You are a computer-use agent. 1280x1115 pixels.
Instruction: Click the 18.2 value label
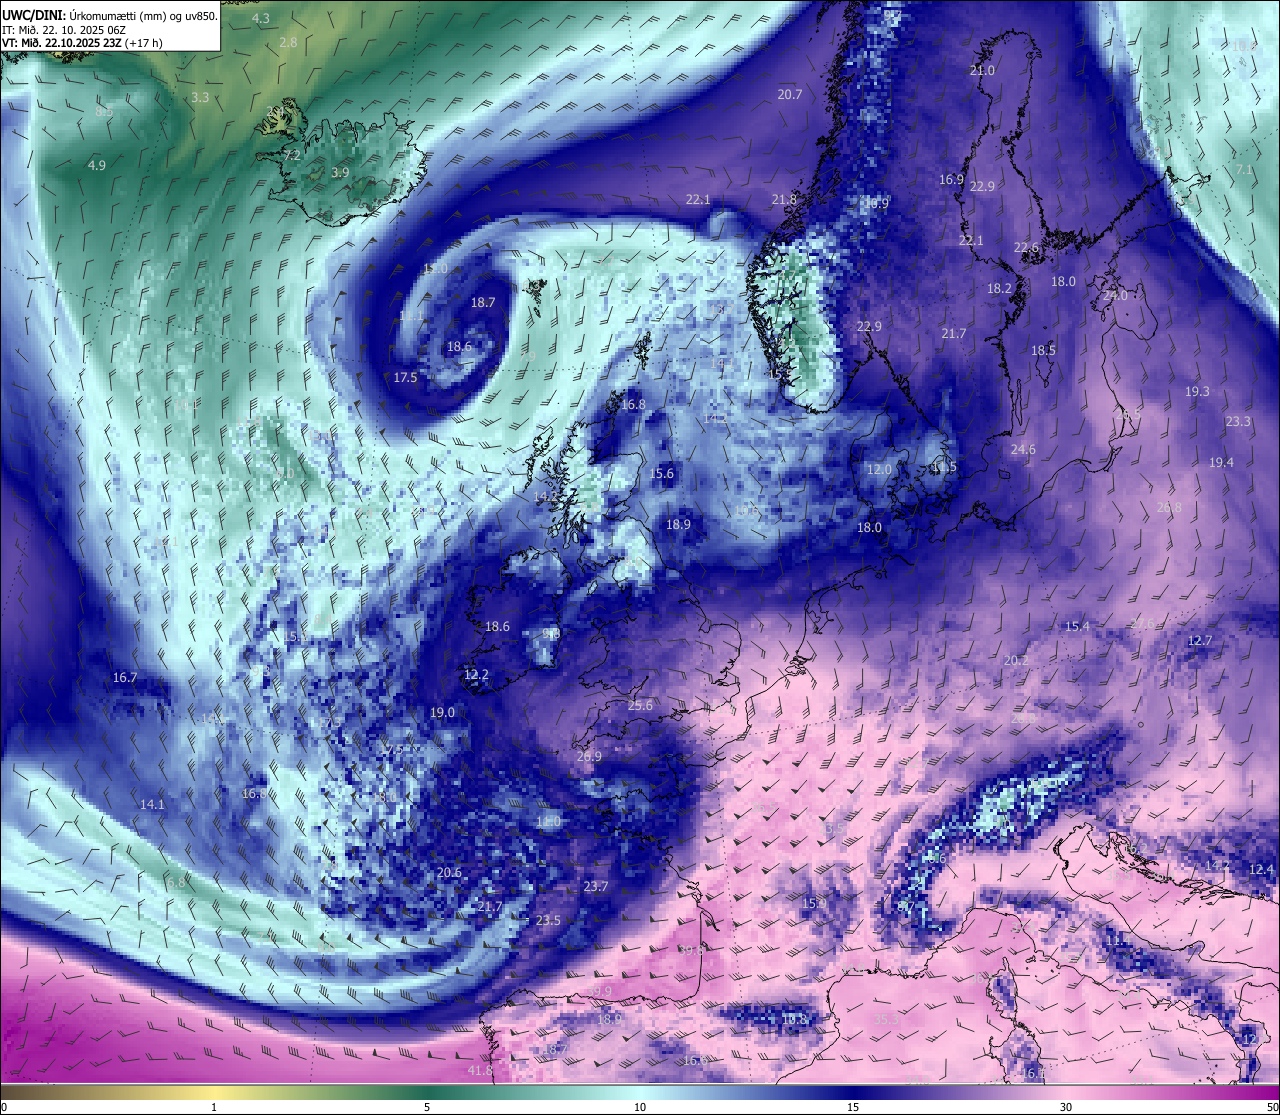pos(999,288)
